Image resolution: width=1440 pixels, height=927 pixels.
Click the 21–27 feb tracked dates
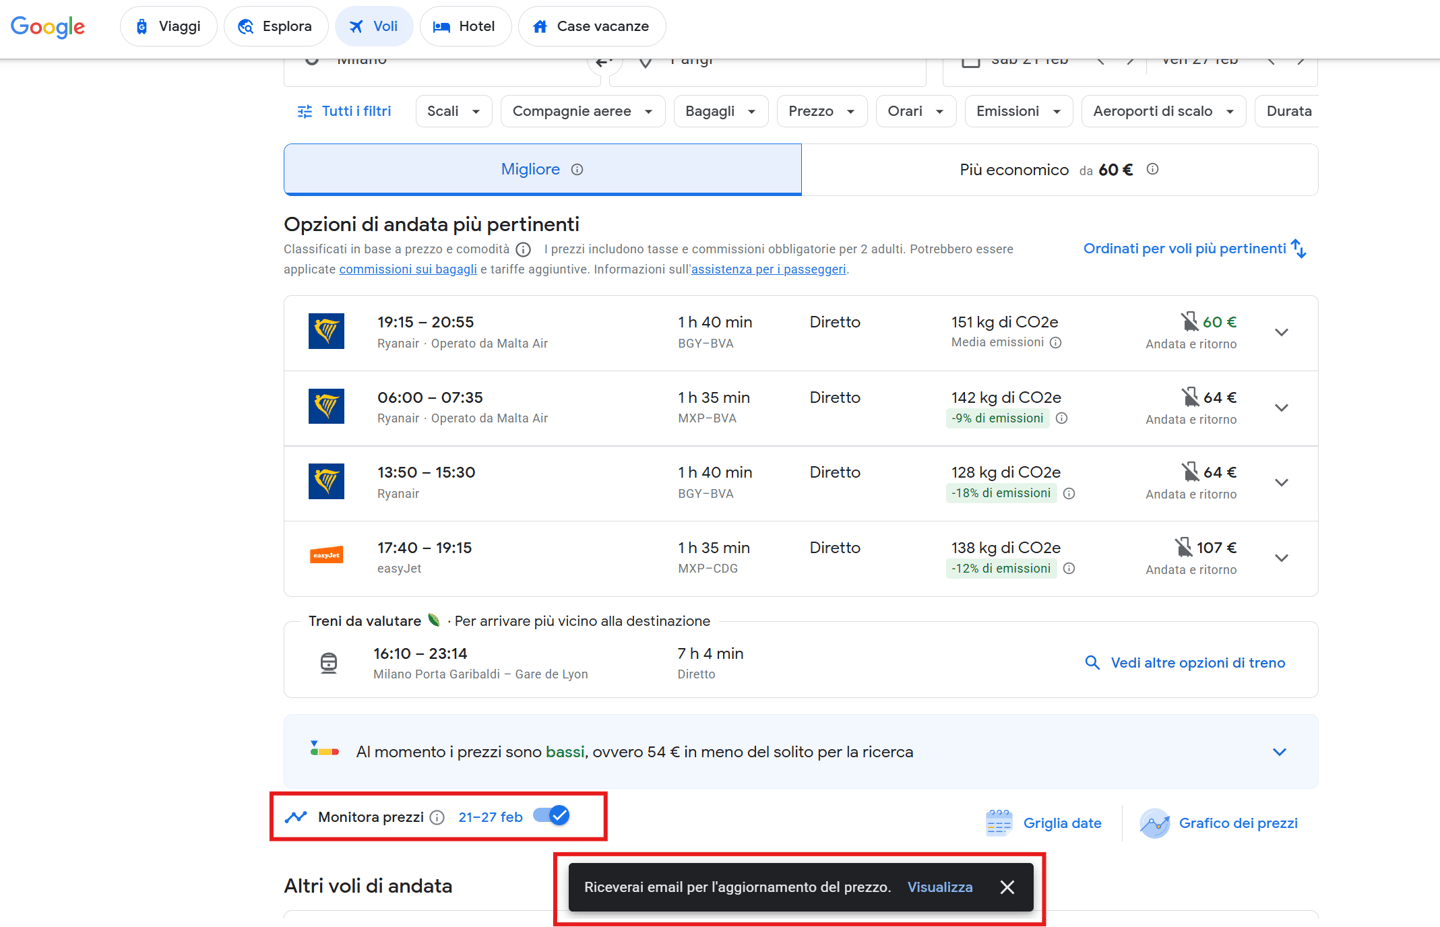coord(490,818)
